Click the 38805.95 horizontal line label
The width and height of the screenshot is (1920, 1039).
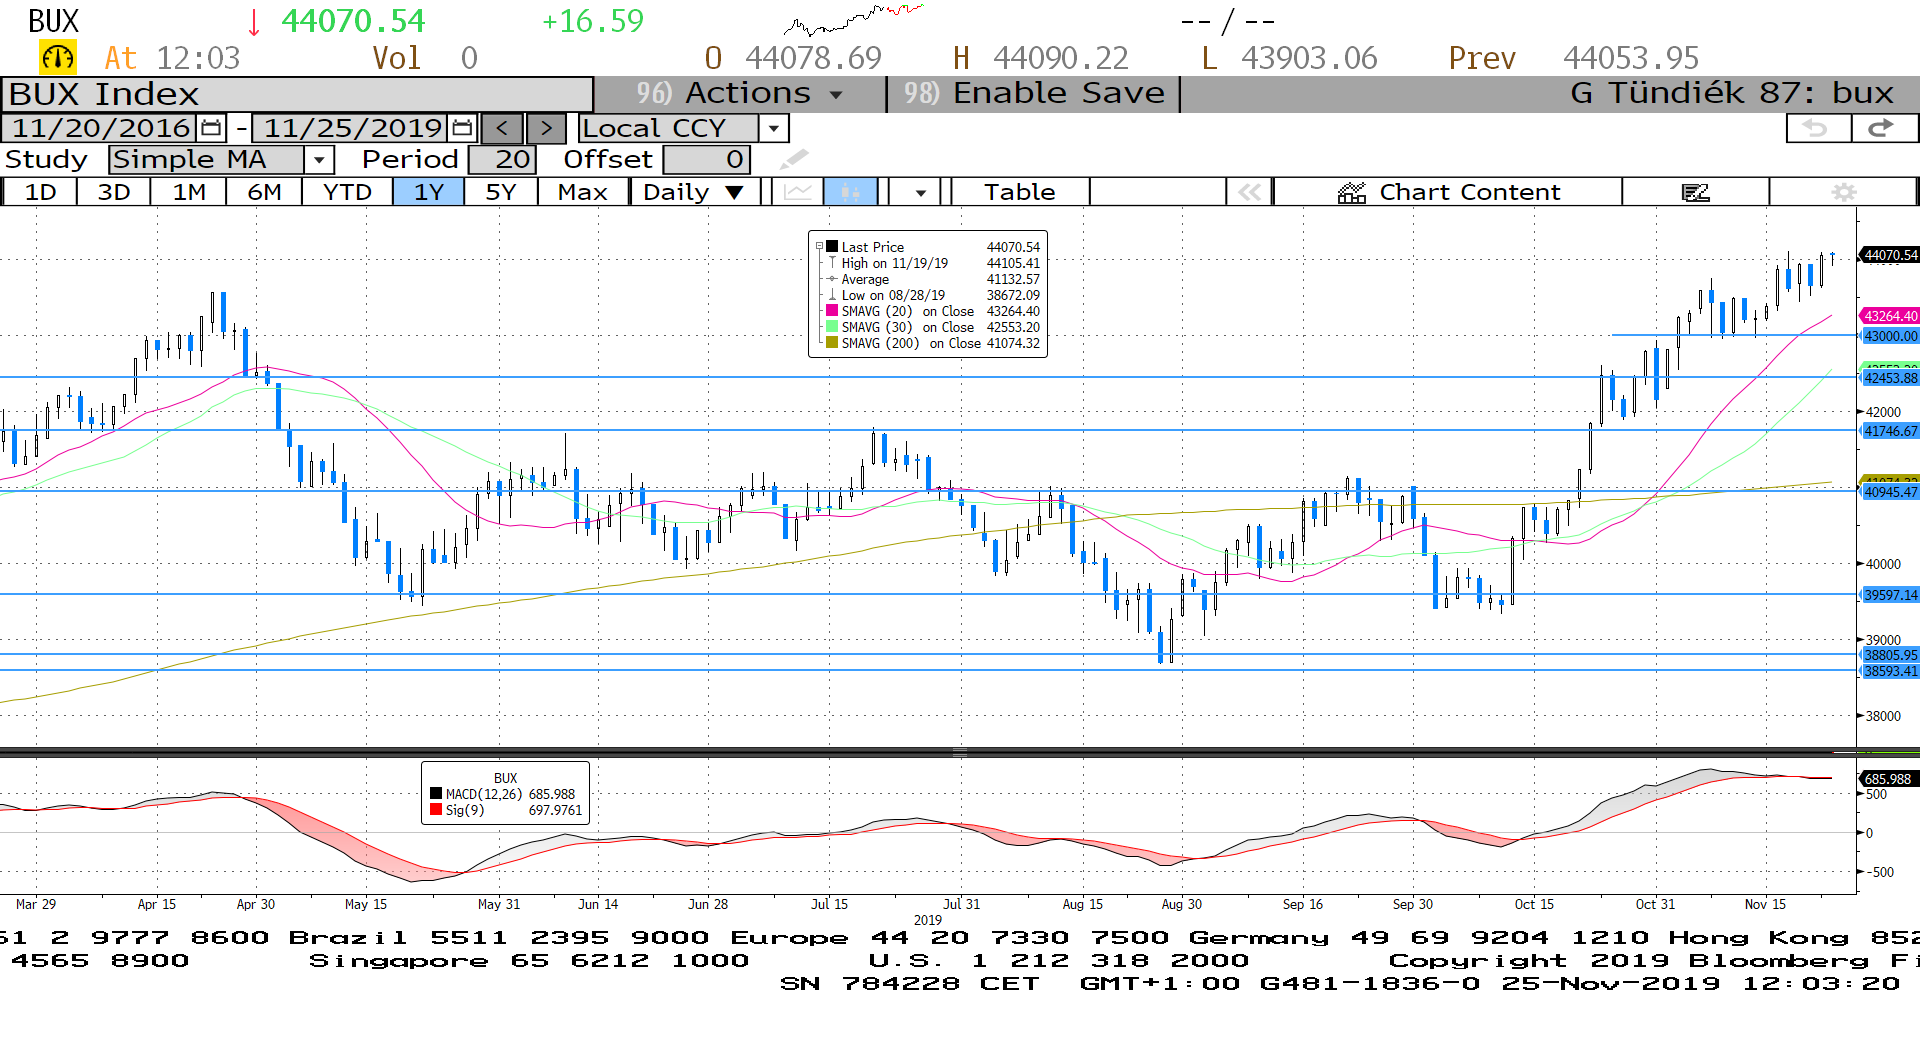point(1890,655)
